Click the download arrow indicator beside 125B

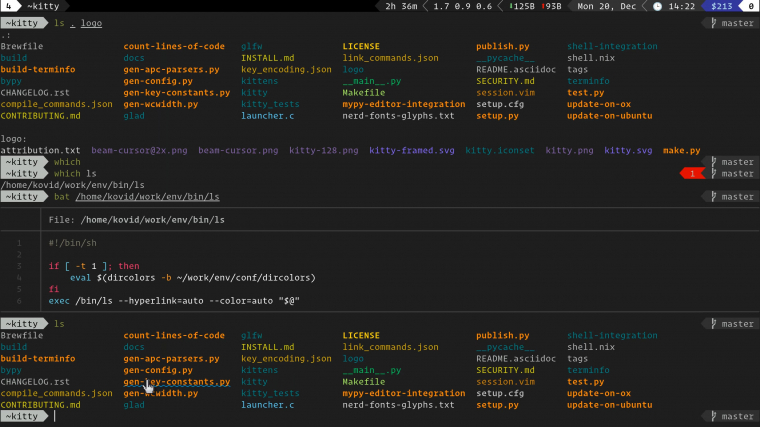point(510,6)
